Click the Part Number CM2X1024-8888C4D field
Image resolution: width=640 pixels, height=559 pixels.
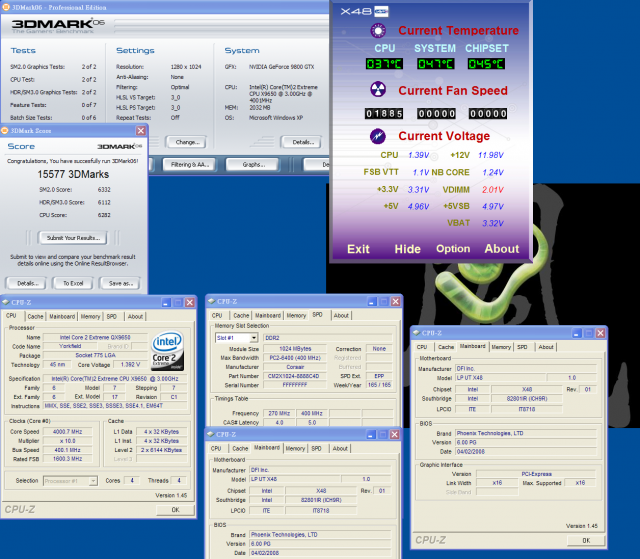point(295,376)
